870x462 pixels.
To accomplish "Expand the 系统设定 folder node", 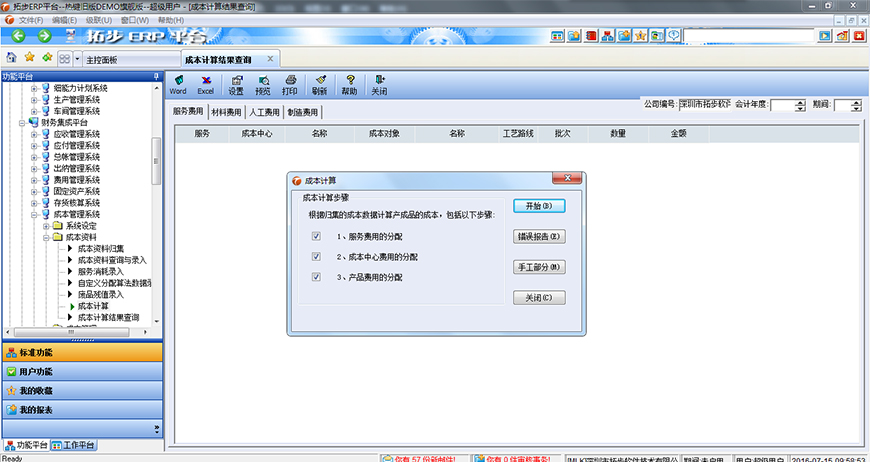I will (46, 226).
